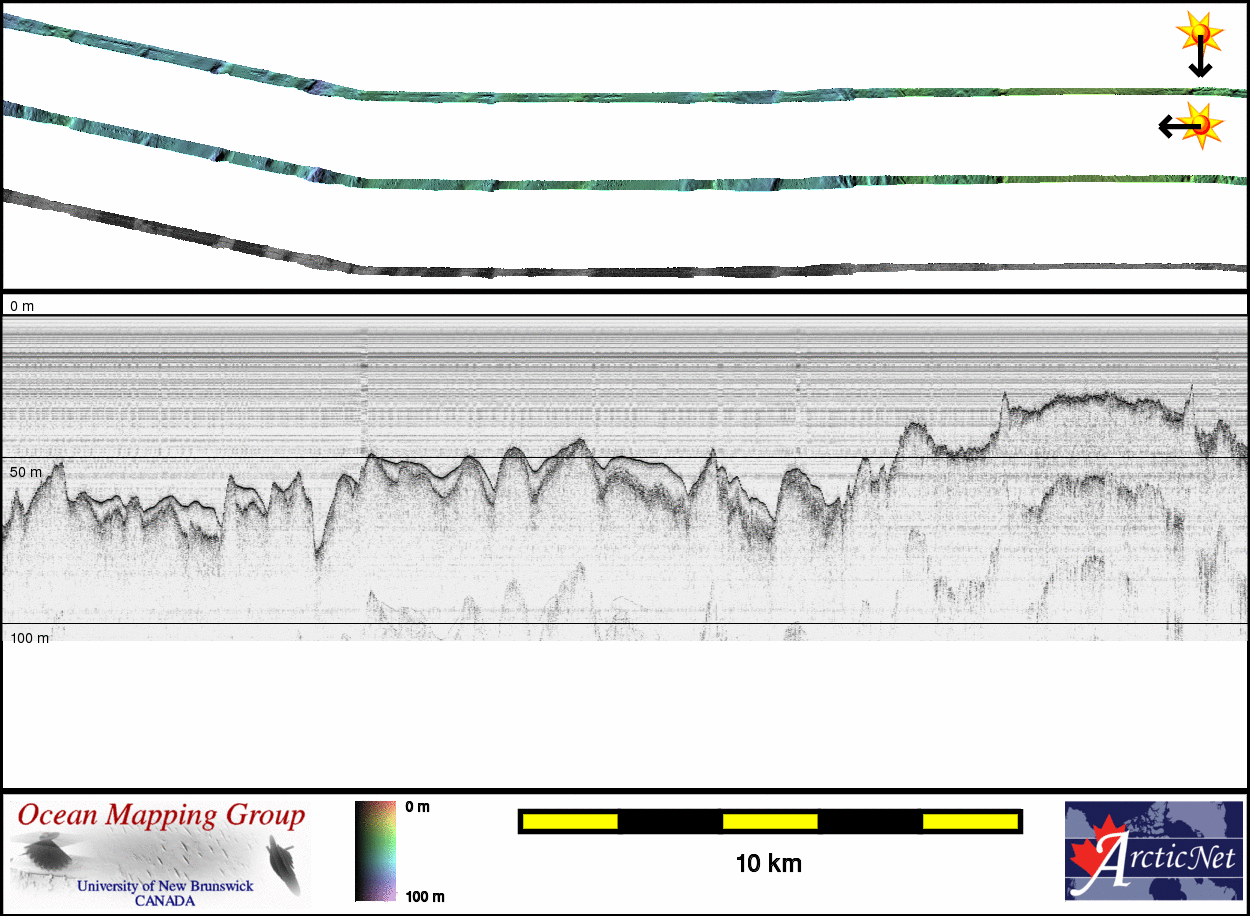
Task: Click the ArcticNet logo
Action: [x=1155, y=851]
